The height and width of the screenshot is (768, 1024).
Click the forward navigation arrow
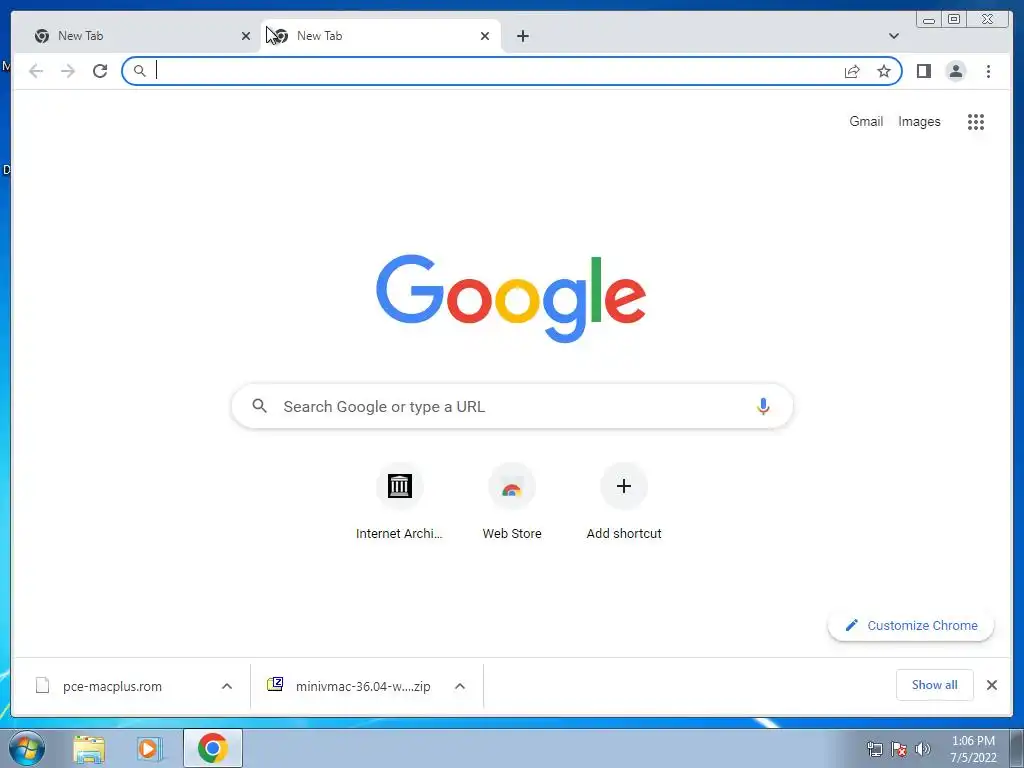(68, 71)
